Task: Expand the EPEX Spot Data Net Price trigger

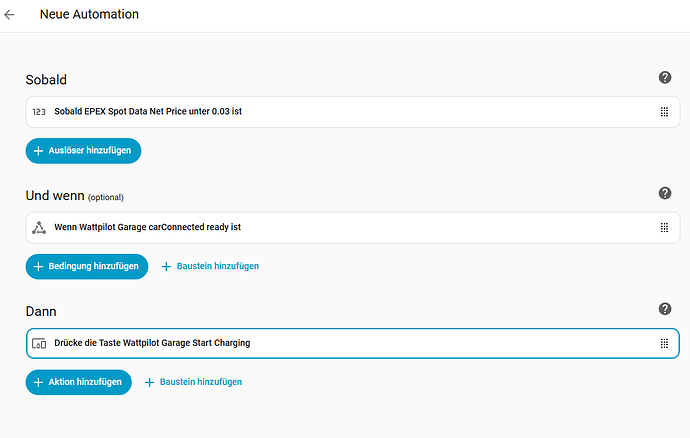Action: (148, 112)
